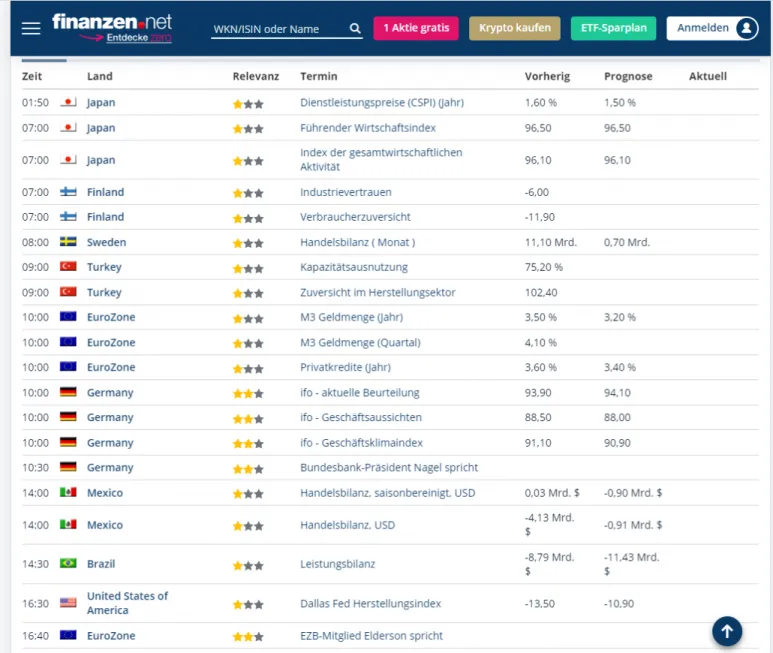The width and height of the screenshot is (773, 653).
Task: Open M3 Geldmenge (Quartal) event link
Action: pos(360,343)
